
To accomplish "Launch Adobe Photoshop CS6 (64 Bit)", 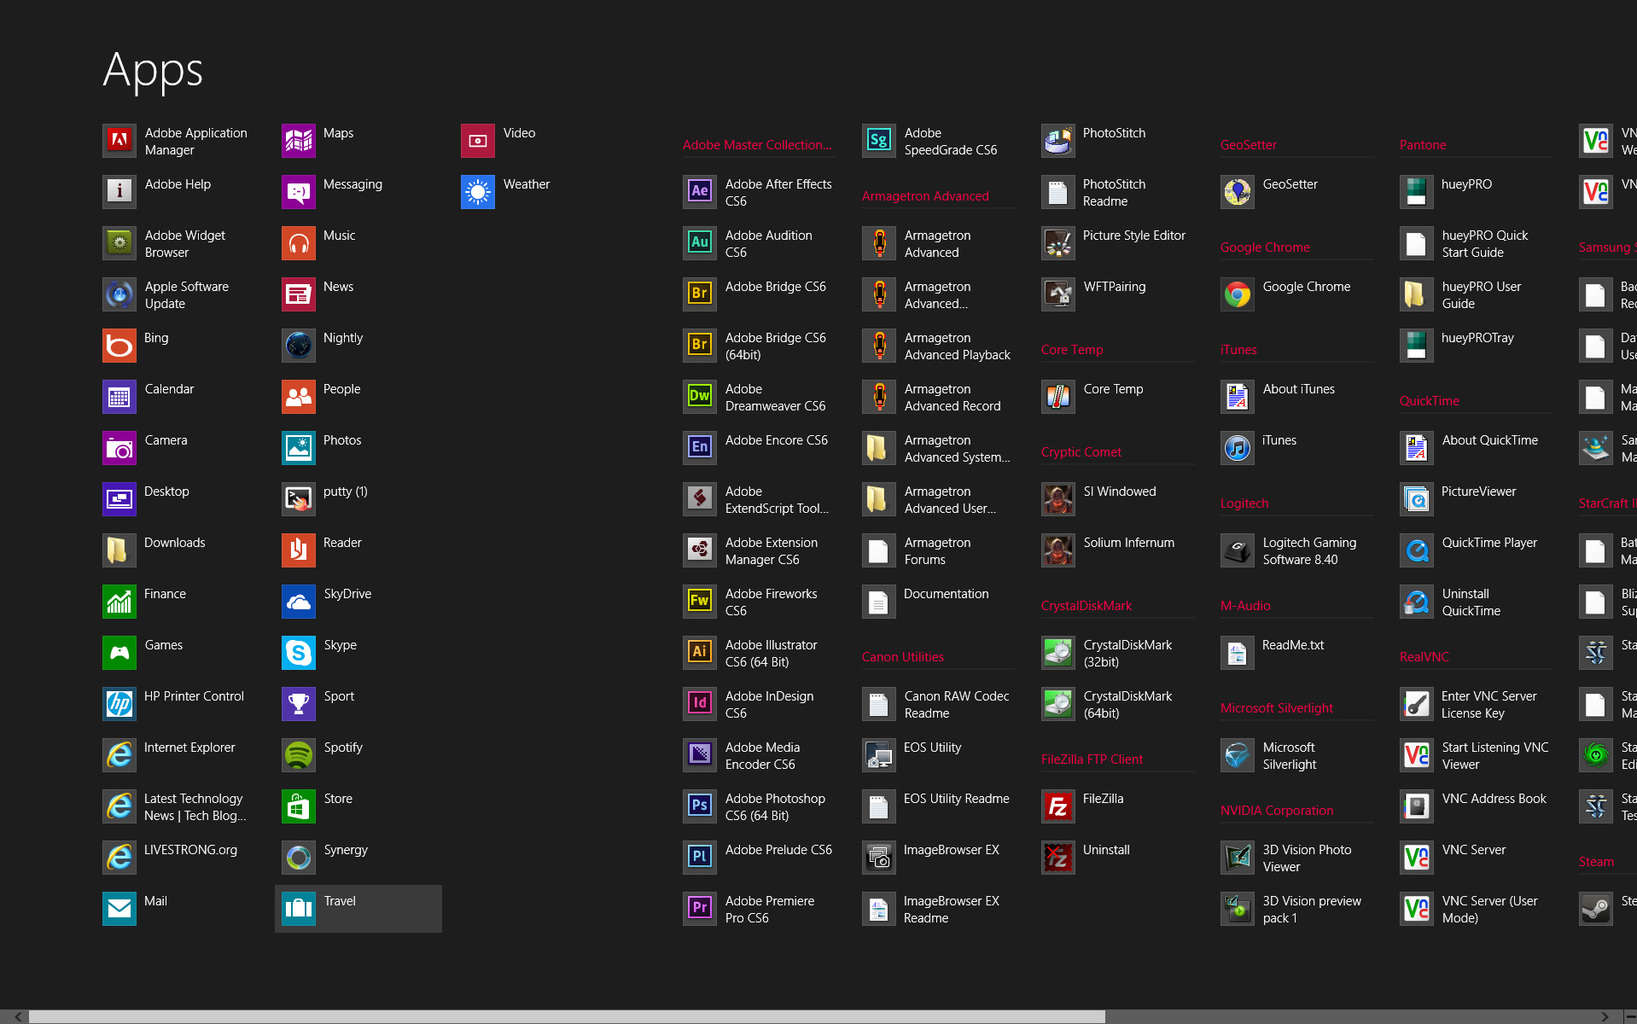I will click(x=760, y=807).
